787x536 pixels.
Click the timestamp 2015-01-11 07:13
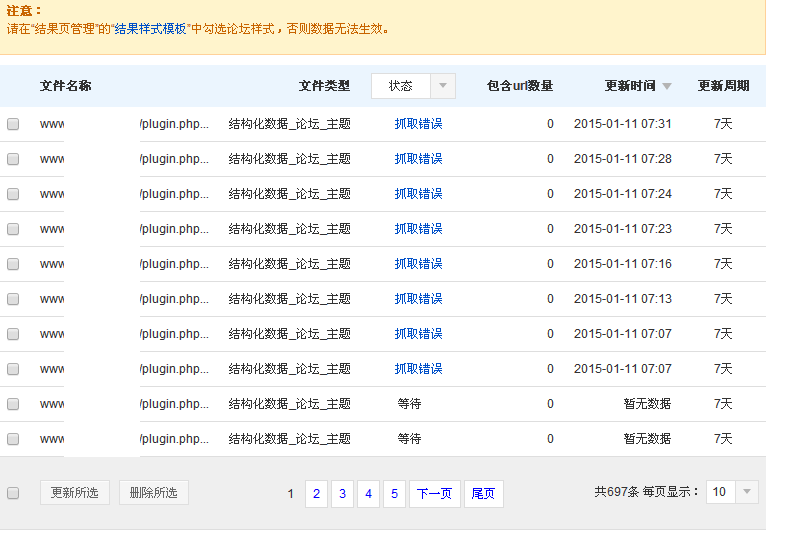point(622,299)
